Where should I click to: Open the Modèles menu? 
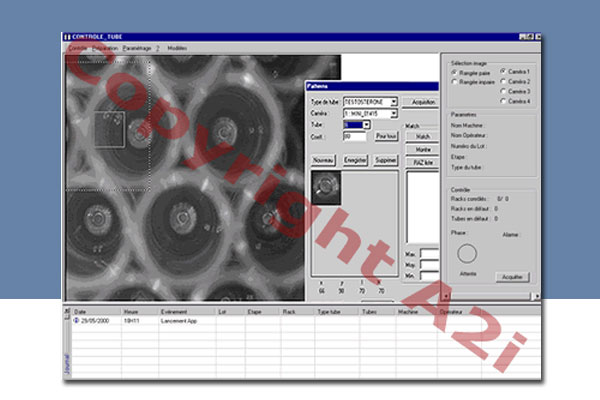177,48
